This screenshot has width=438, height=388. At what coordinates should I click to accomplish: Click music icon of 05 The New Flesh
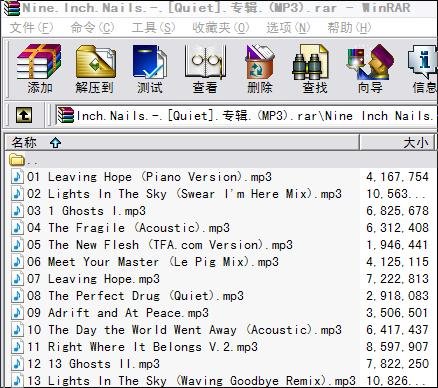tap(17, 245)
